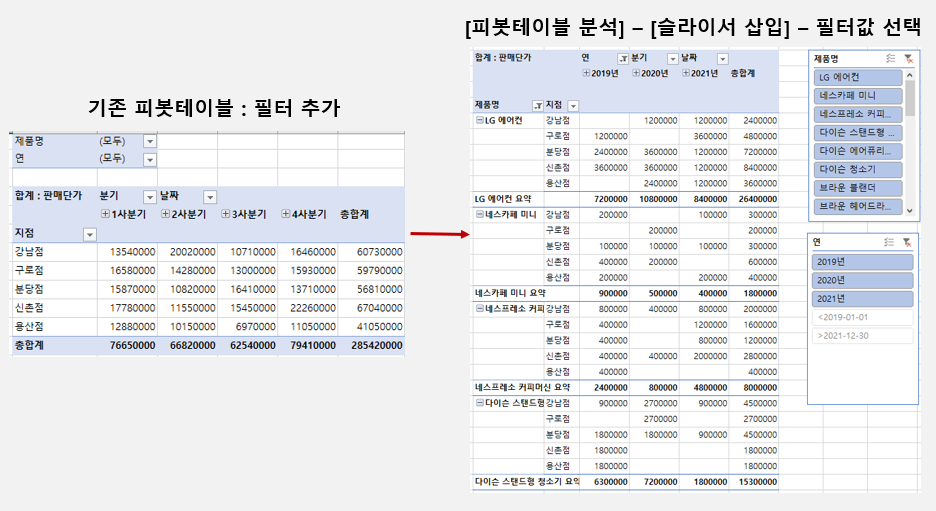Open filtered 제품명 dropdown in right pivot table
The image size is (936, 511).
538,106
